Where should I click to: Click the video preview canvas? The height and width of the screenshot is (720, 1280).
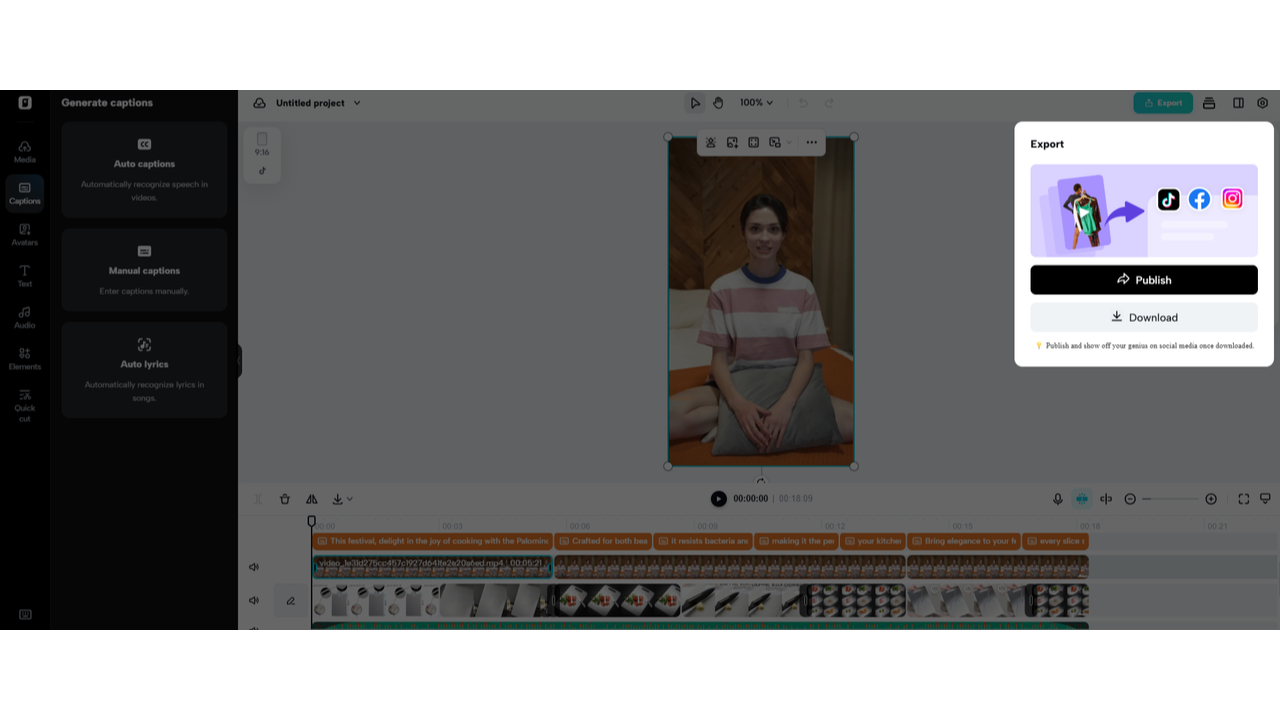point(761,301)
